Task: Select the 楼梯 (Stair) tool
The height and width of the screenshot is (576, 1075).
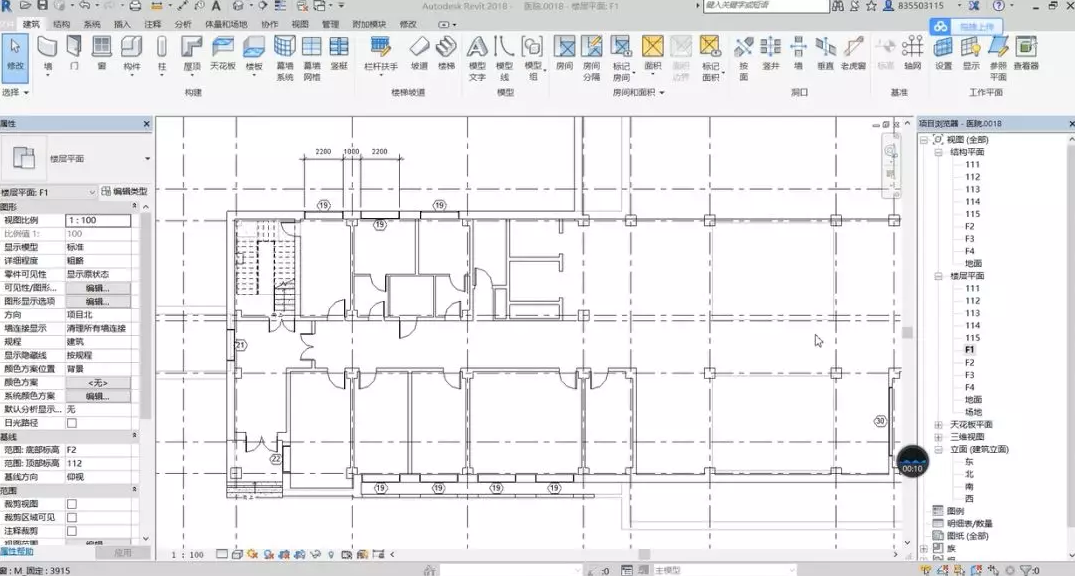Action: pyautogui.click(x=446, y=54)
